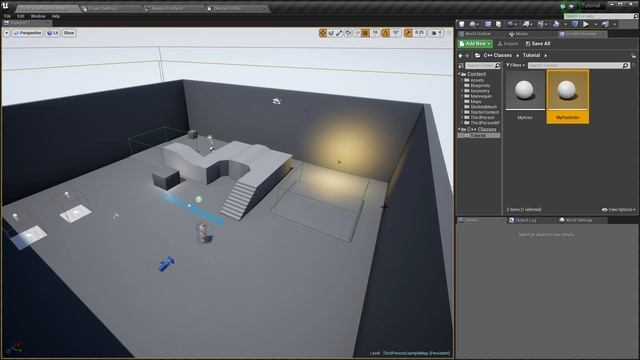Click the Settings toolbar icon

point(511,24)
